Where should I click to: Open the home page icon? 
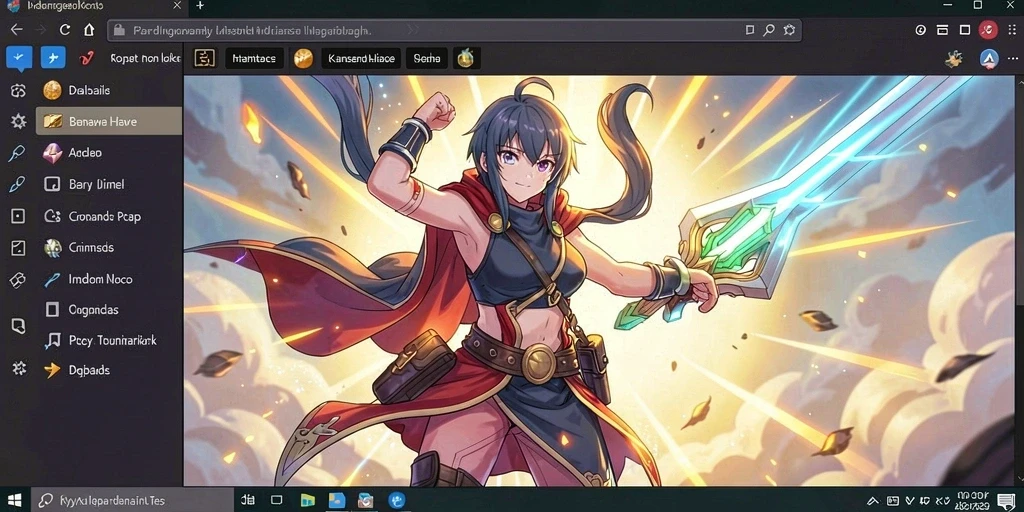tap(89, 29)
